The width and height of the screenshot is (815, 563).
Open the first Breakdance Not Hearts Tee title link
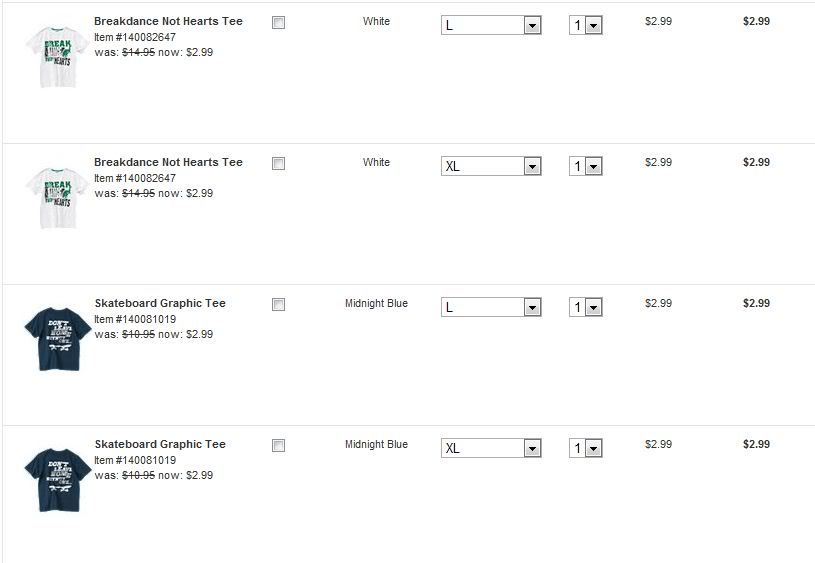point(168,21)
